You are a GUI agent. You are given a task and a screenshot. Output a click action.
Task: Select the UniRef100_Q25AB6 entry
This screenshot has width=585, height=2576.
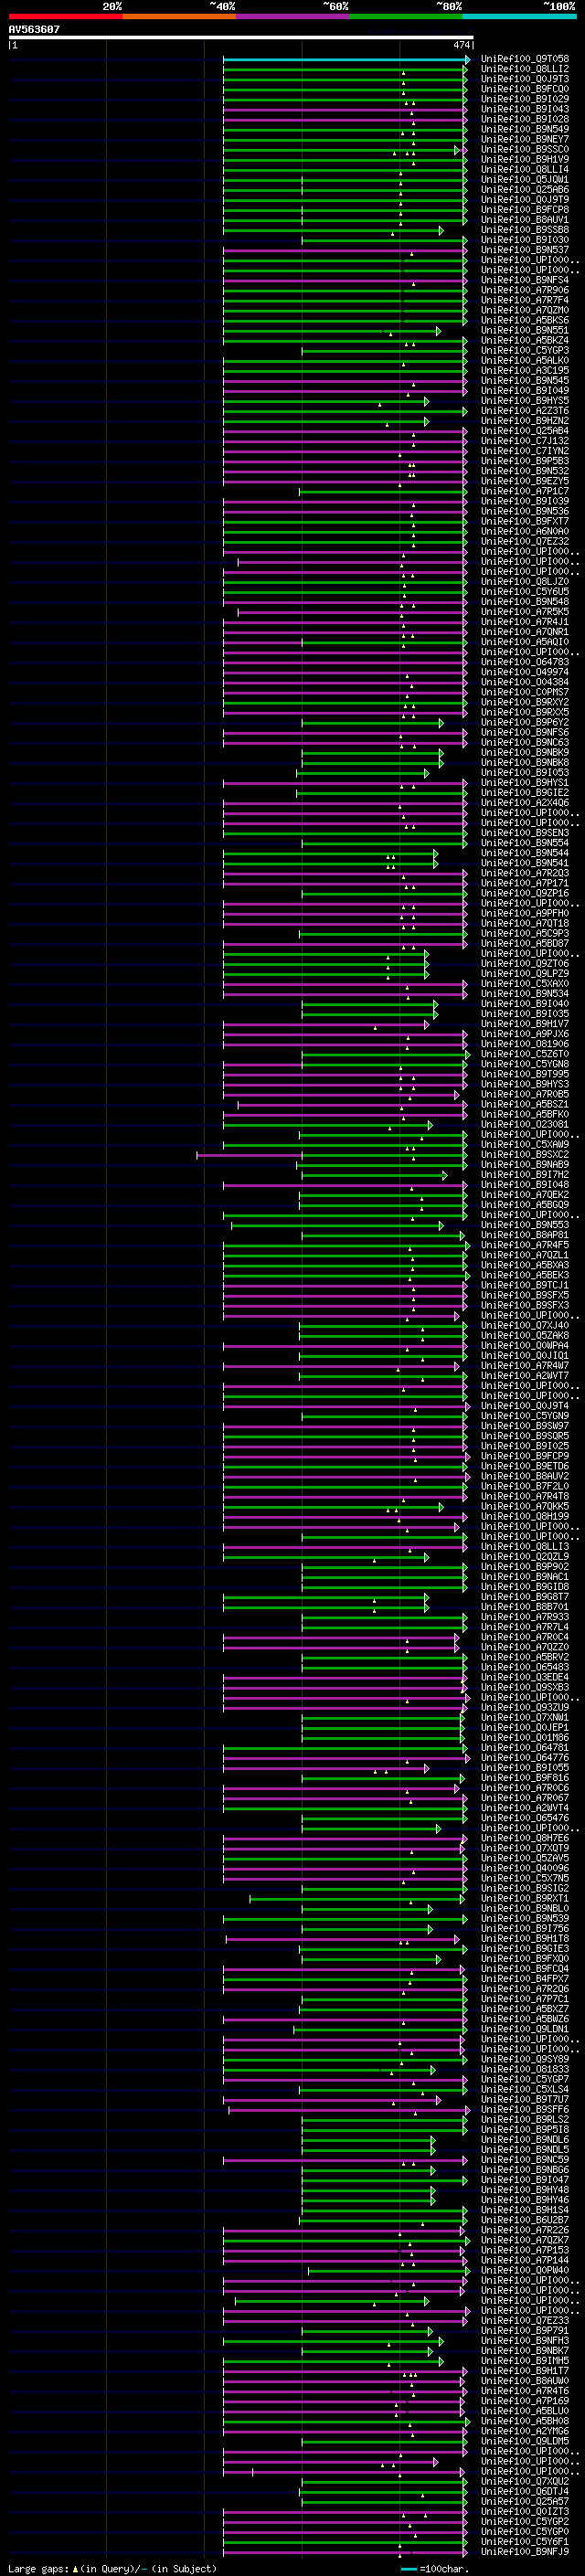pos(525,190)
